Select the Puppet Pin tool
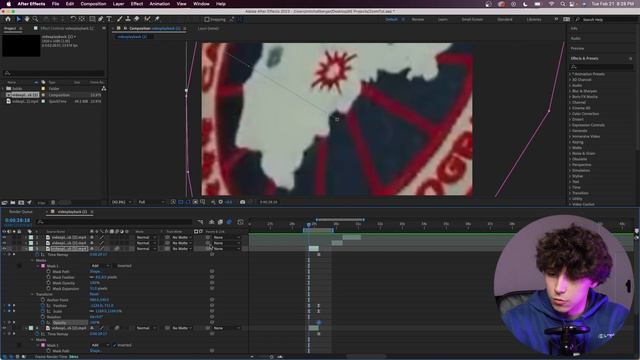 click(x=157, y=19)
